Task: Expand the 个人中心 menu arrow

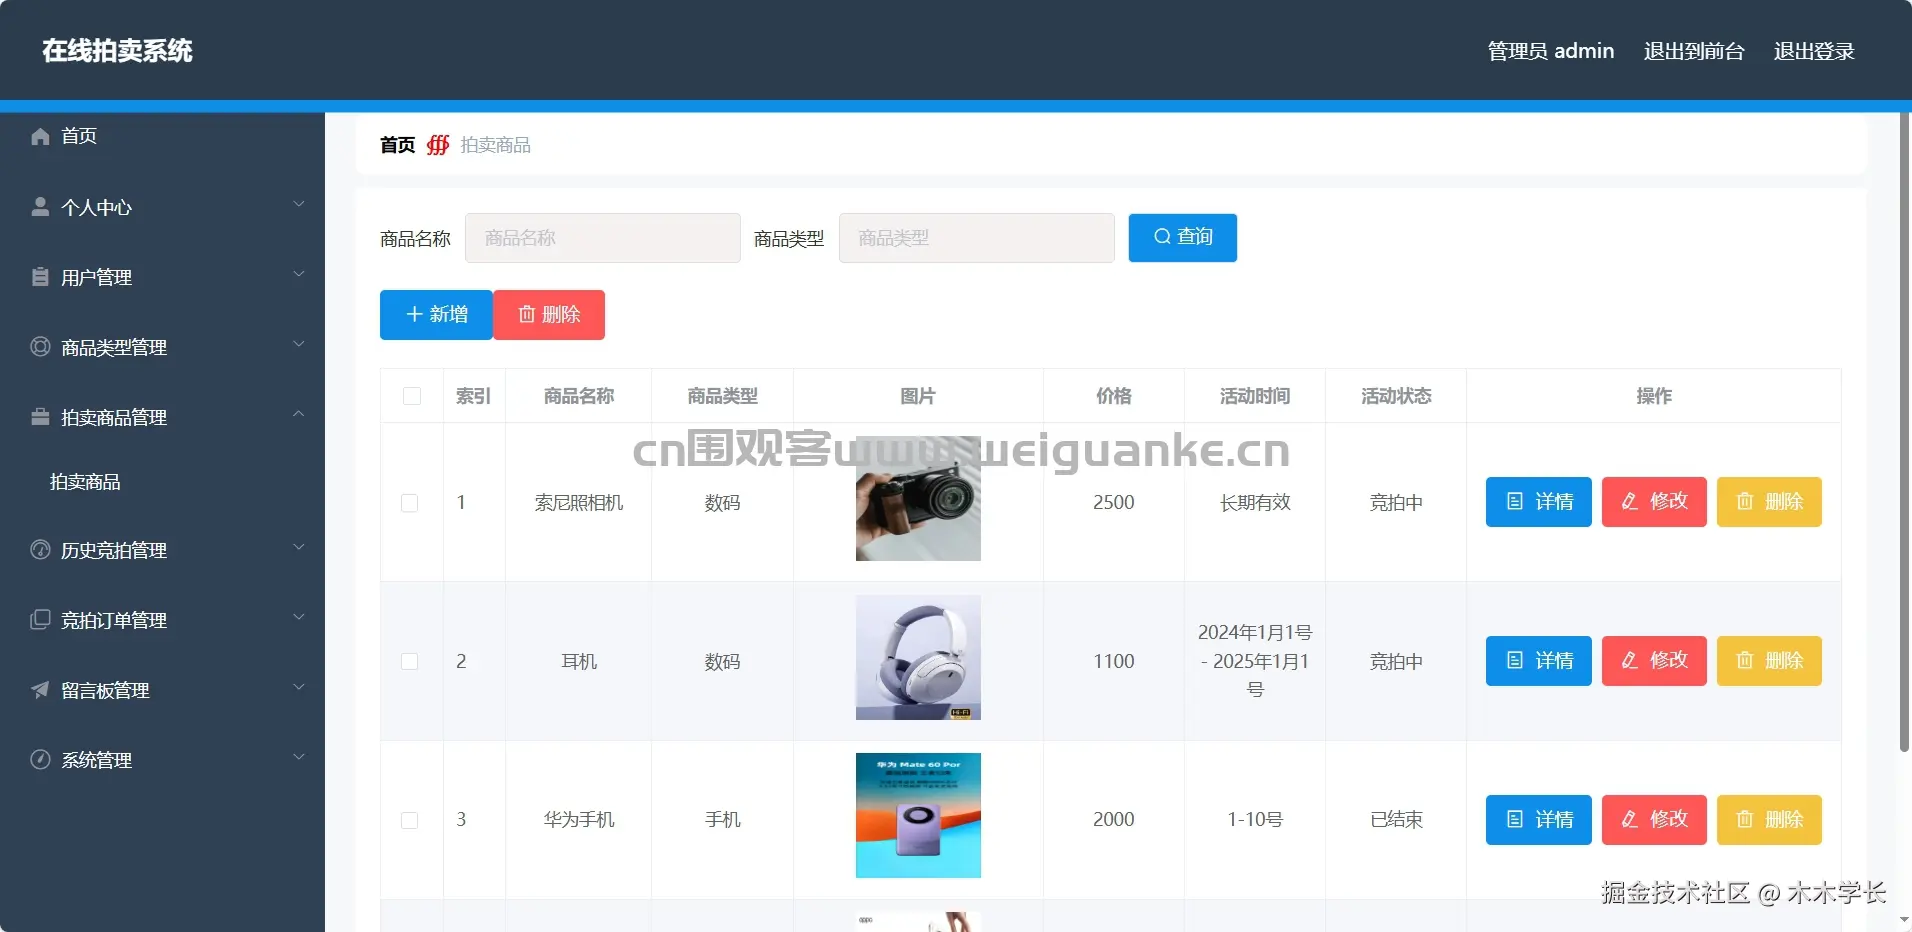Action: (298, 205)
